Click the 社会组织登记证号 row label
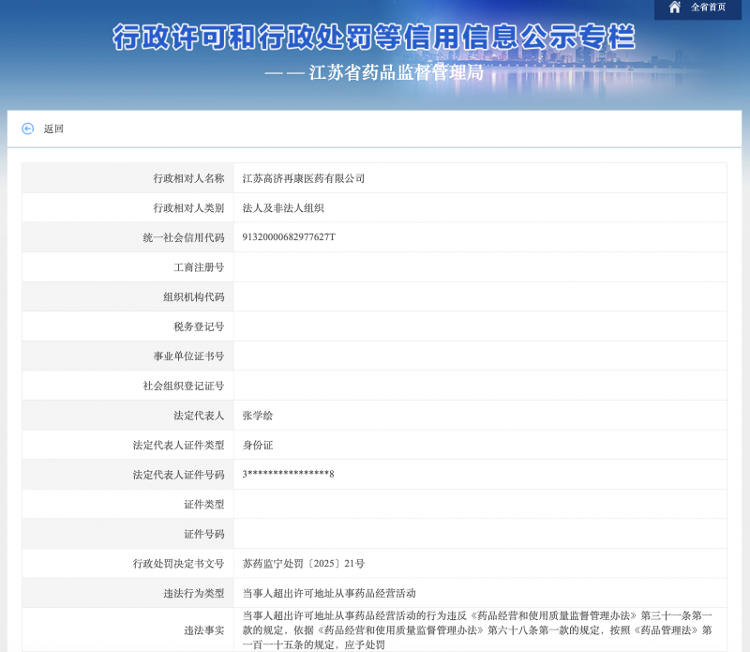The height and width of the screenshot is (652, 750). click(184, 385)
